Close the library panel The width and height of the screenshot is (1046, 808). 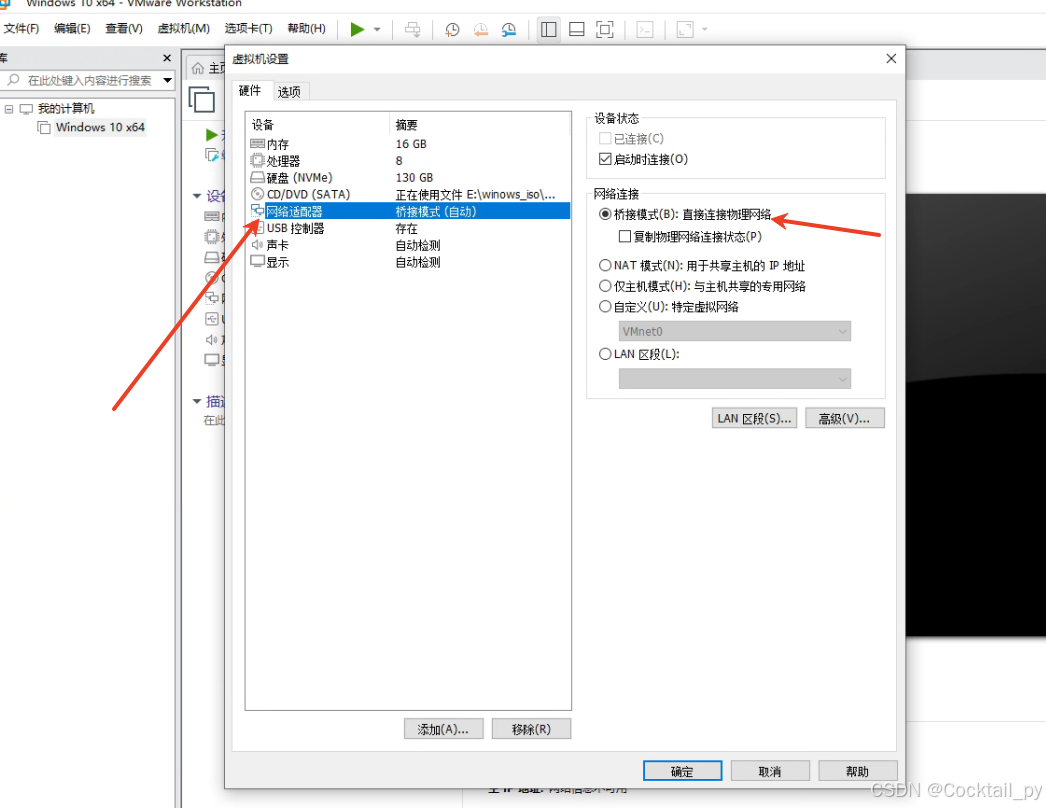(167, 58)
